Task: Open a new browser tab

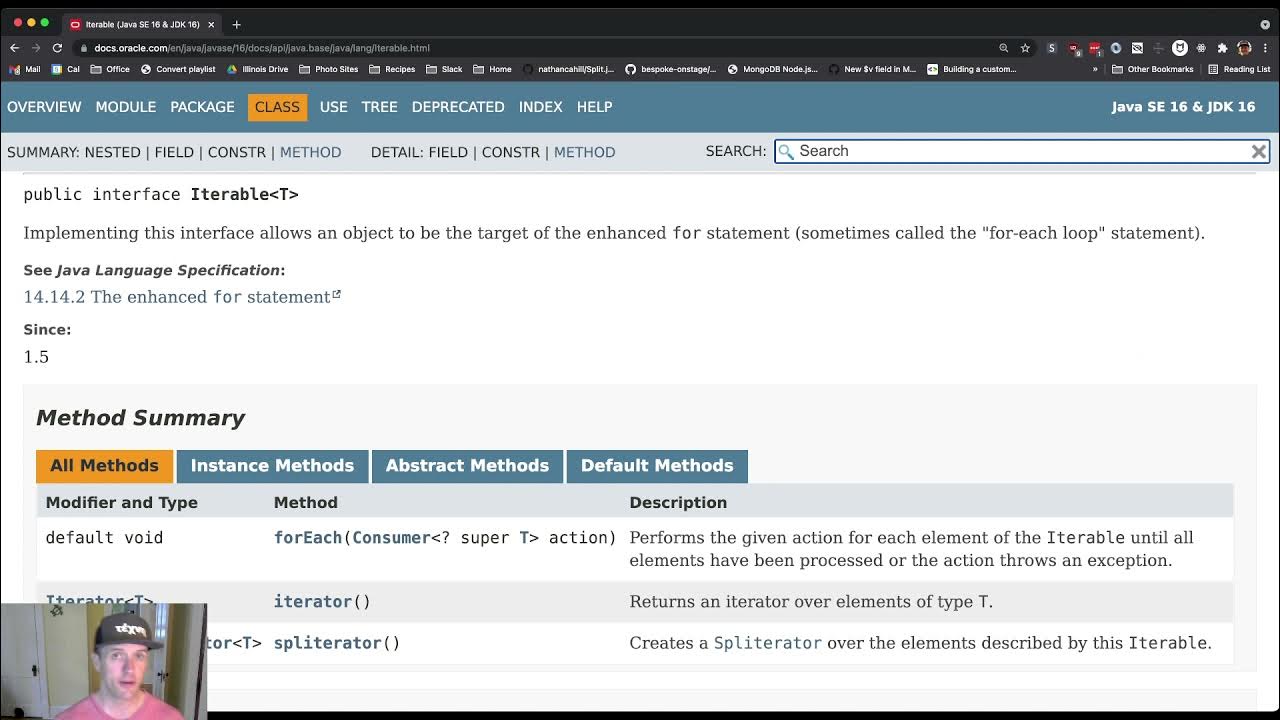Action: pos(237,24)
